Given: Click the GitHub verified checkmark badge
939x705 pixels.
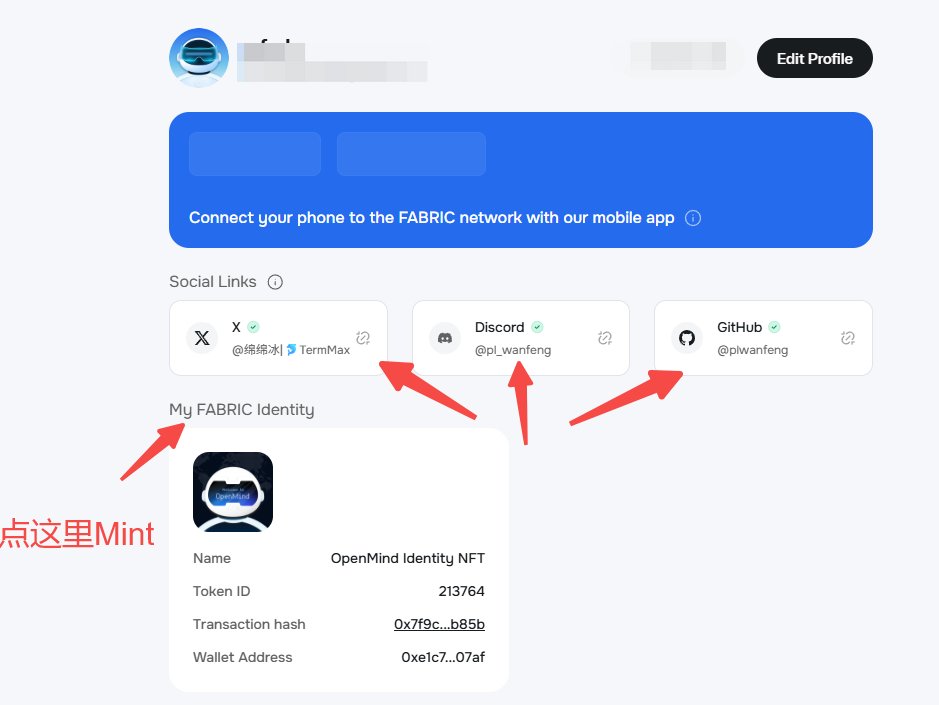Looking at the screenshot, I should pyautogui.click(x=774, y=327).
